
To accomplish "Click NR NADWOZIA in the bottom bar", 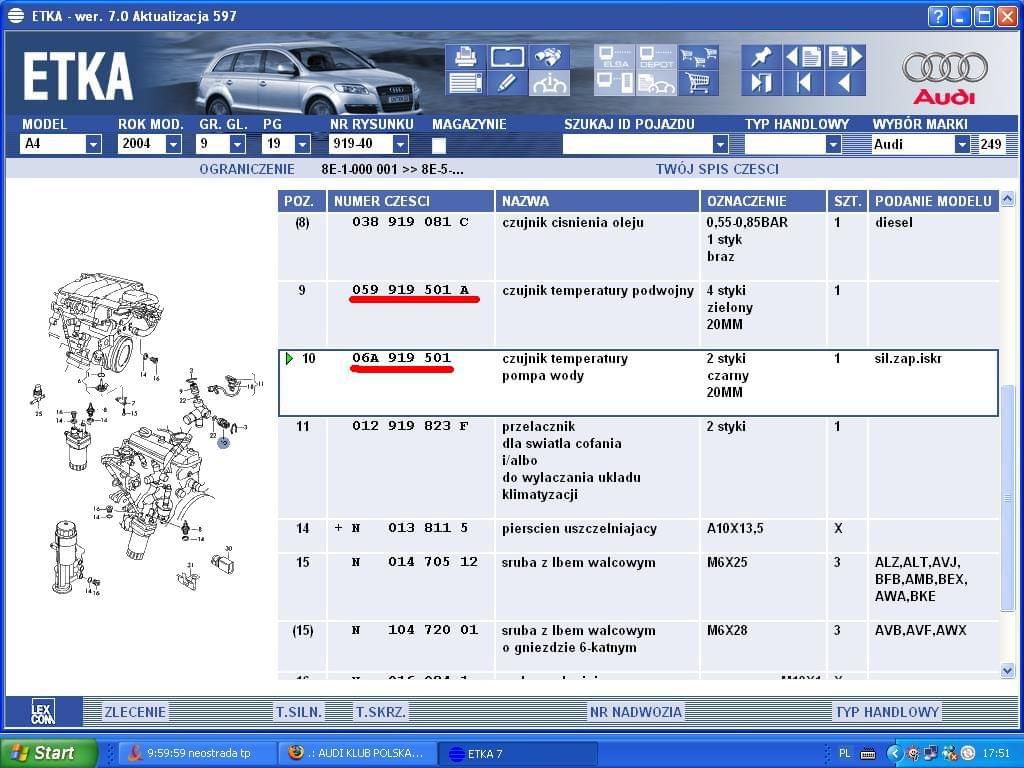I will pyautogui.click(x=635, y=712).
